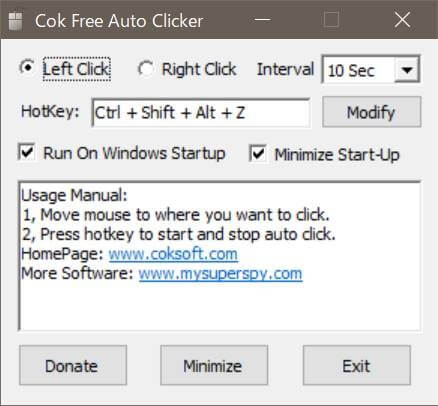Click the Right Click label text

click(x=199, y=69)
